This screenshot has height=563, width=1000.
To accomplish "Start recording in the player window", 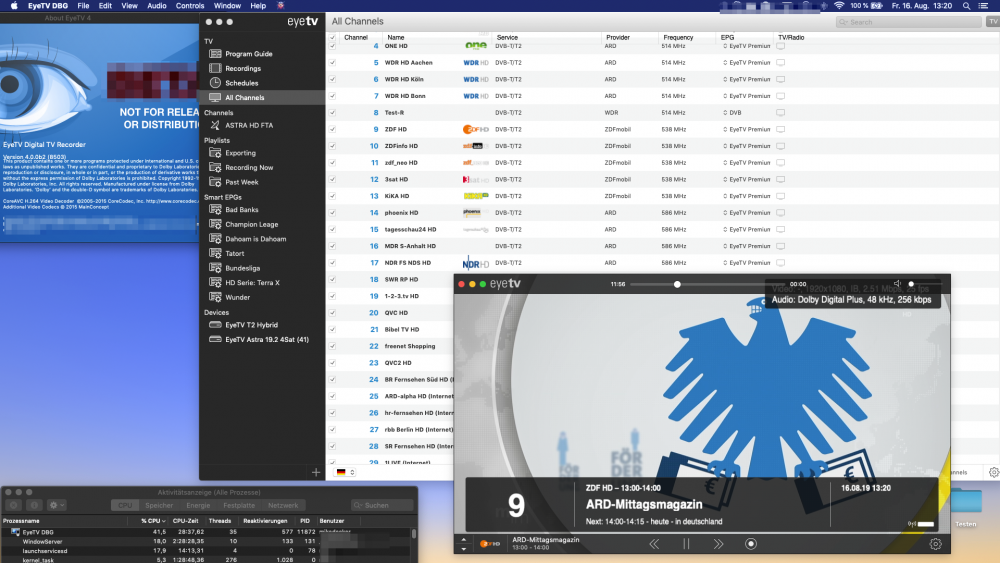I will click(751, 544).
